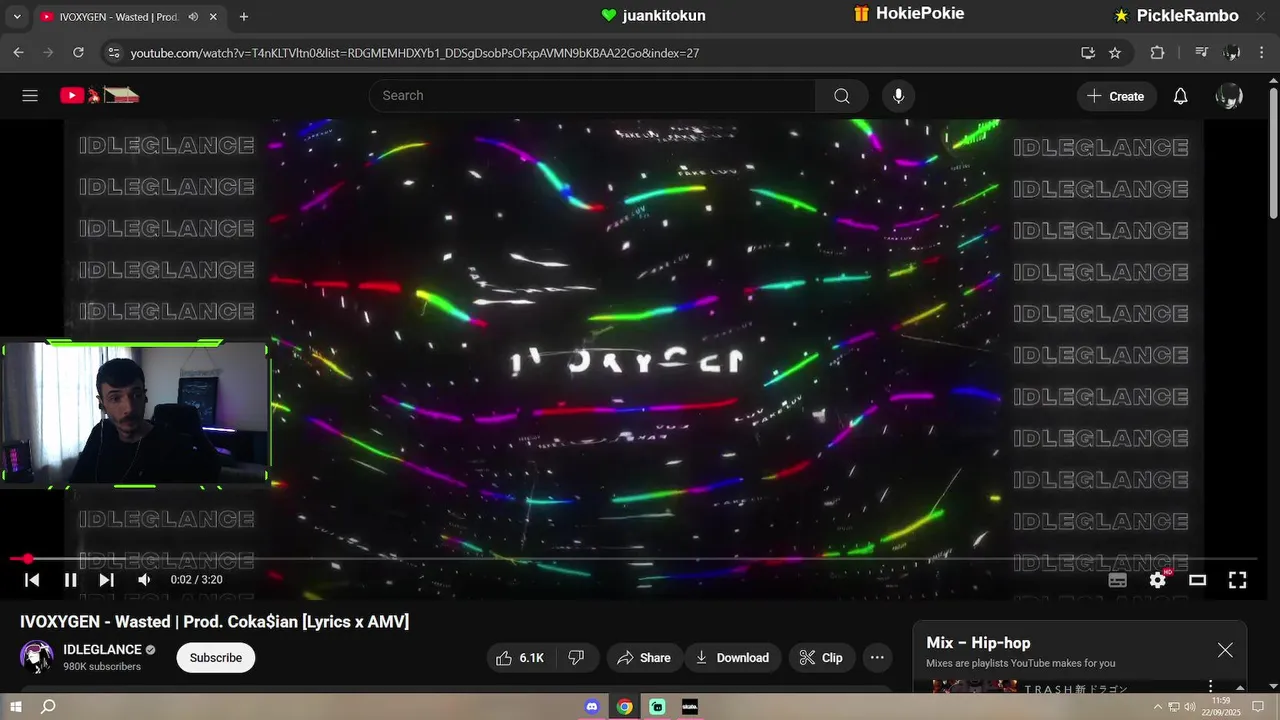This screenshot has height=720, width=1280.
Task: Open Windows taskbar search
Action: click(48, 707)
